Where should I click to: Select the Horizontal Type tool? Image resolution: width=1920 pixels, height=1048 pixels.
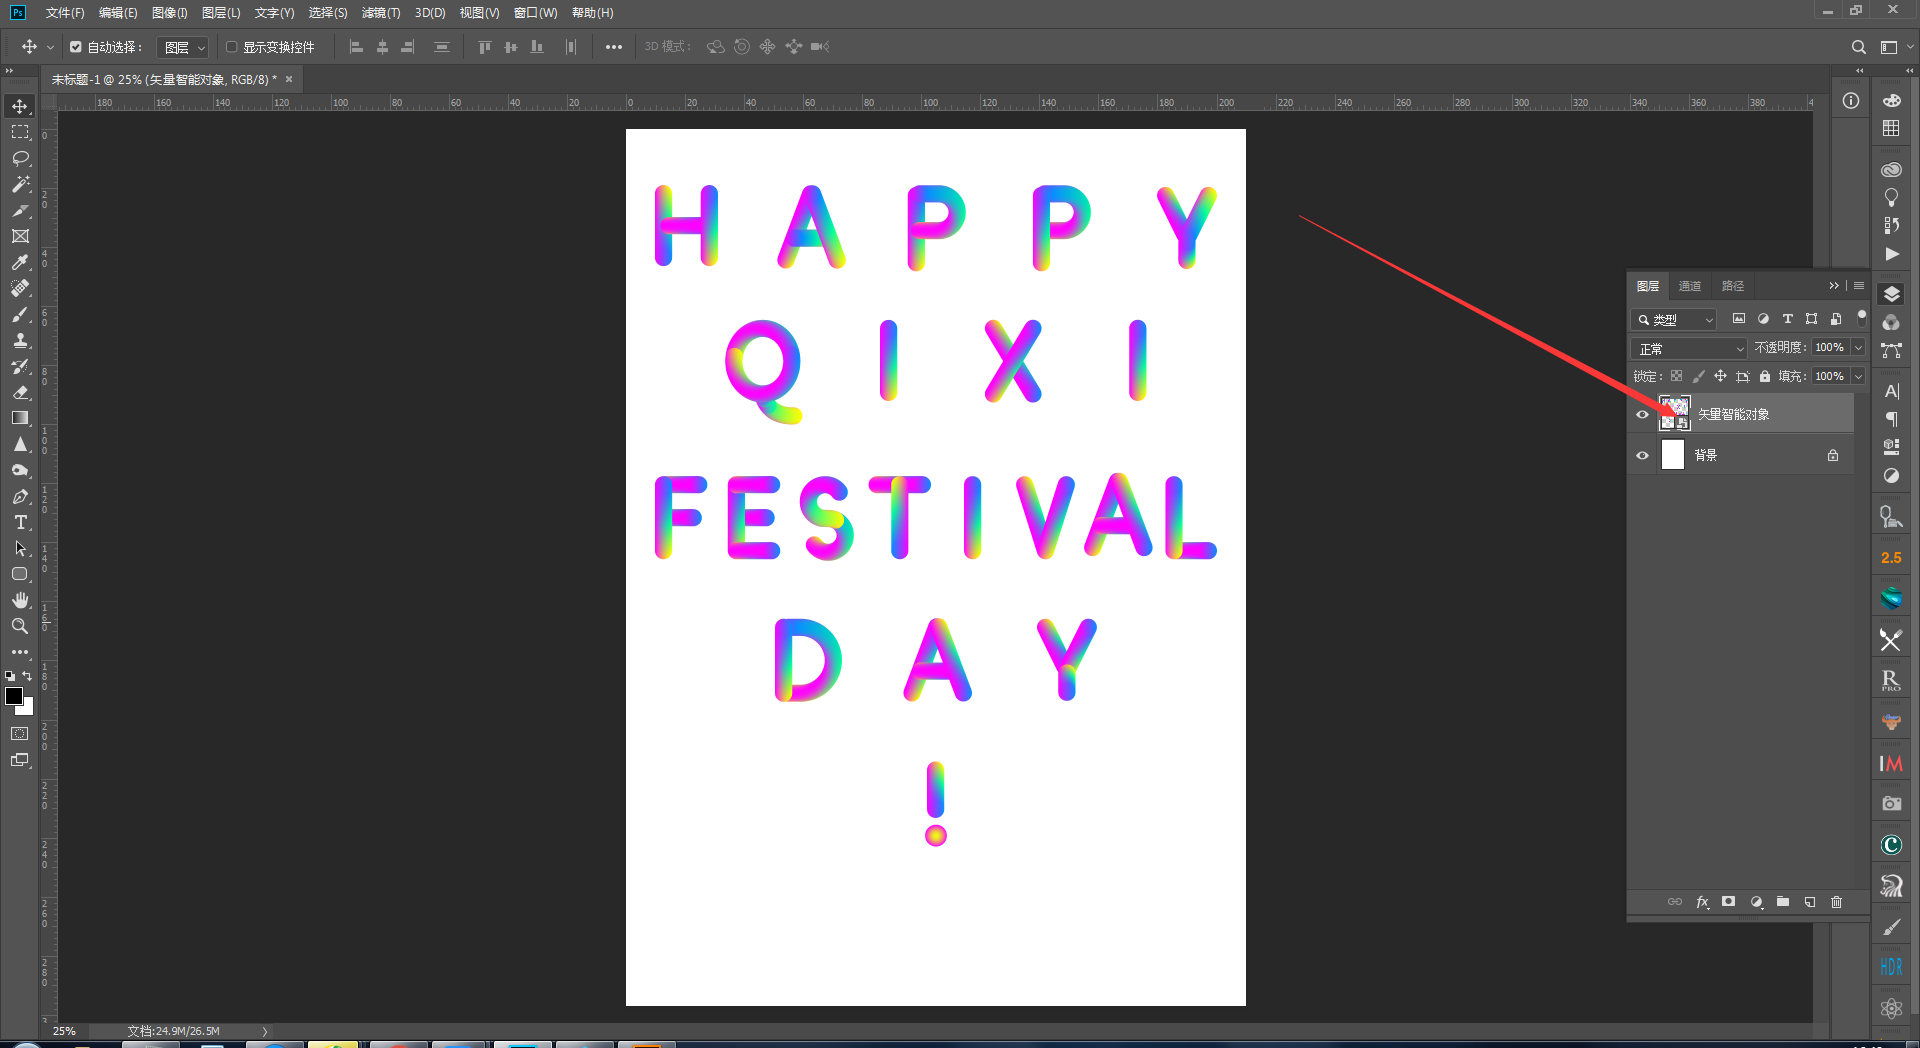pyautogui.click(x=20, y=522)
